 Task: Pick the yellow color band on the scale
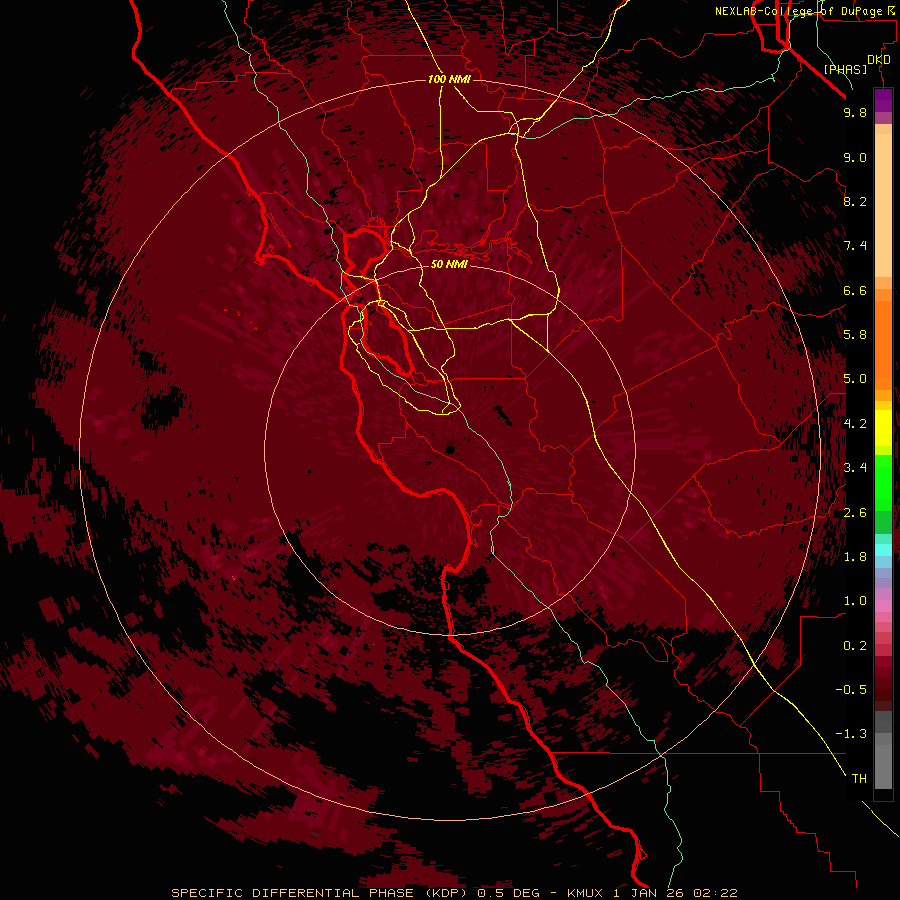click(883, 428)
